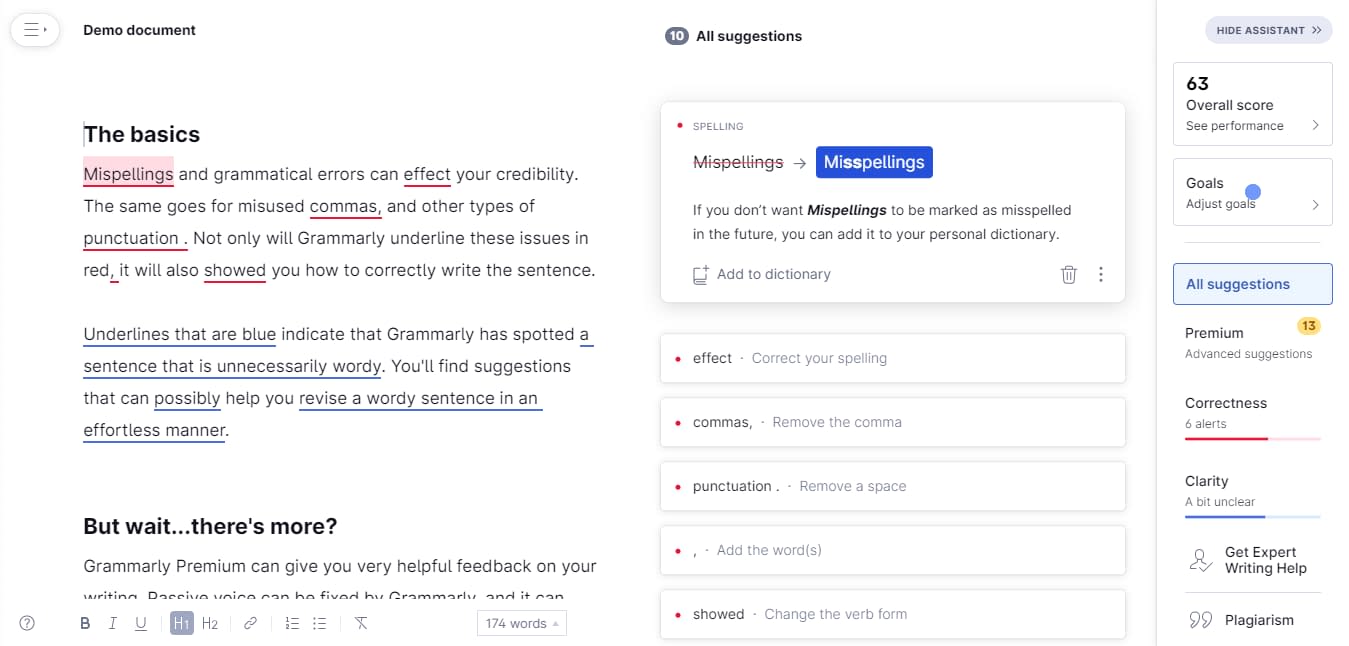Expand the 174 words count statistics
This screenshot has height=646, width=1349.
[521, 622]
